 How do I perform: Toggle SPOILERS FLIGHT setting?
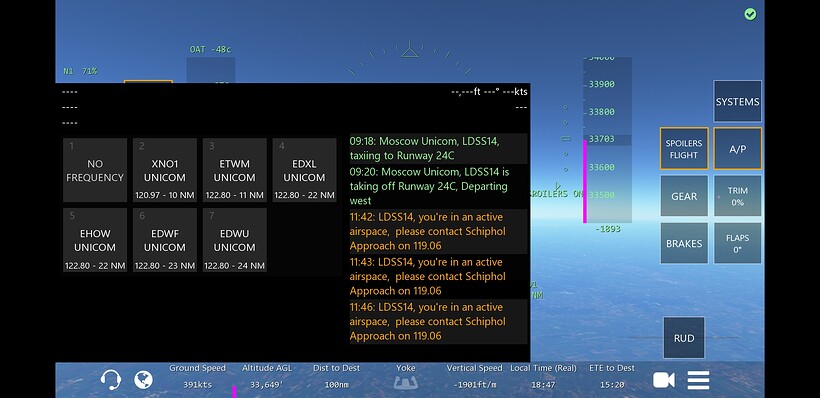(x=684, y=149)
